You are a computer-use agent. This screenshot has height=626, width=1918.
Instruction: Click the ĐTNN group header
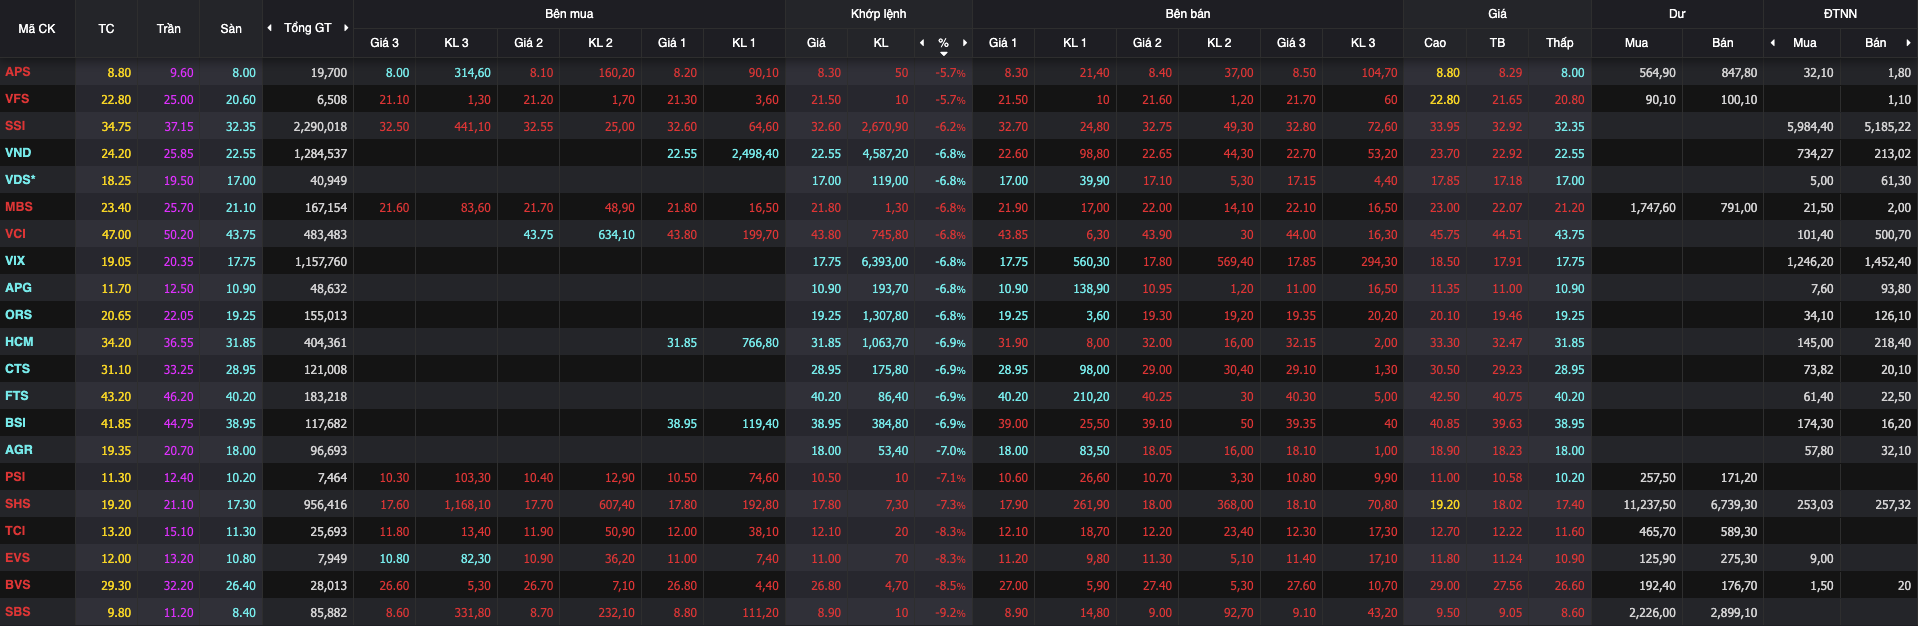coord(1840,14)
